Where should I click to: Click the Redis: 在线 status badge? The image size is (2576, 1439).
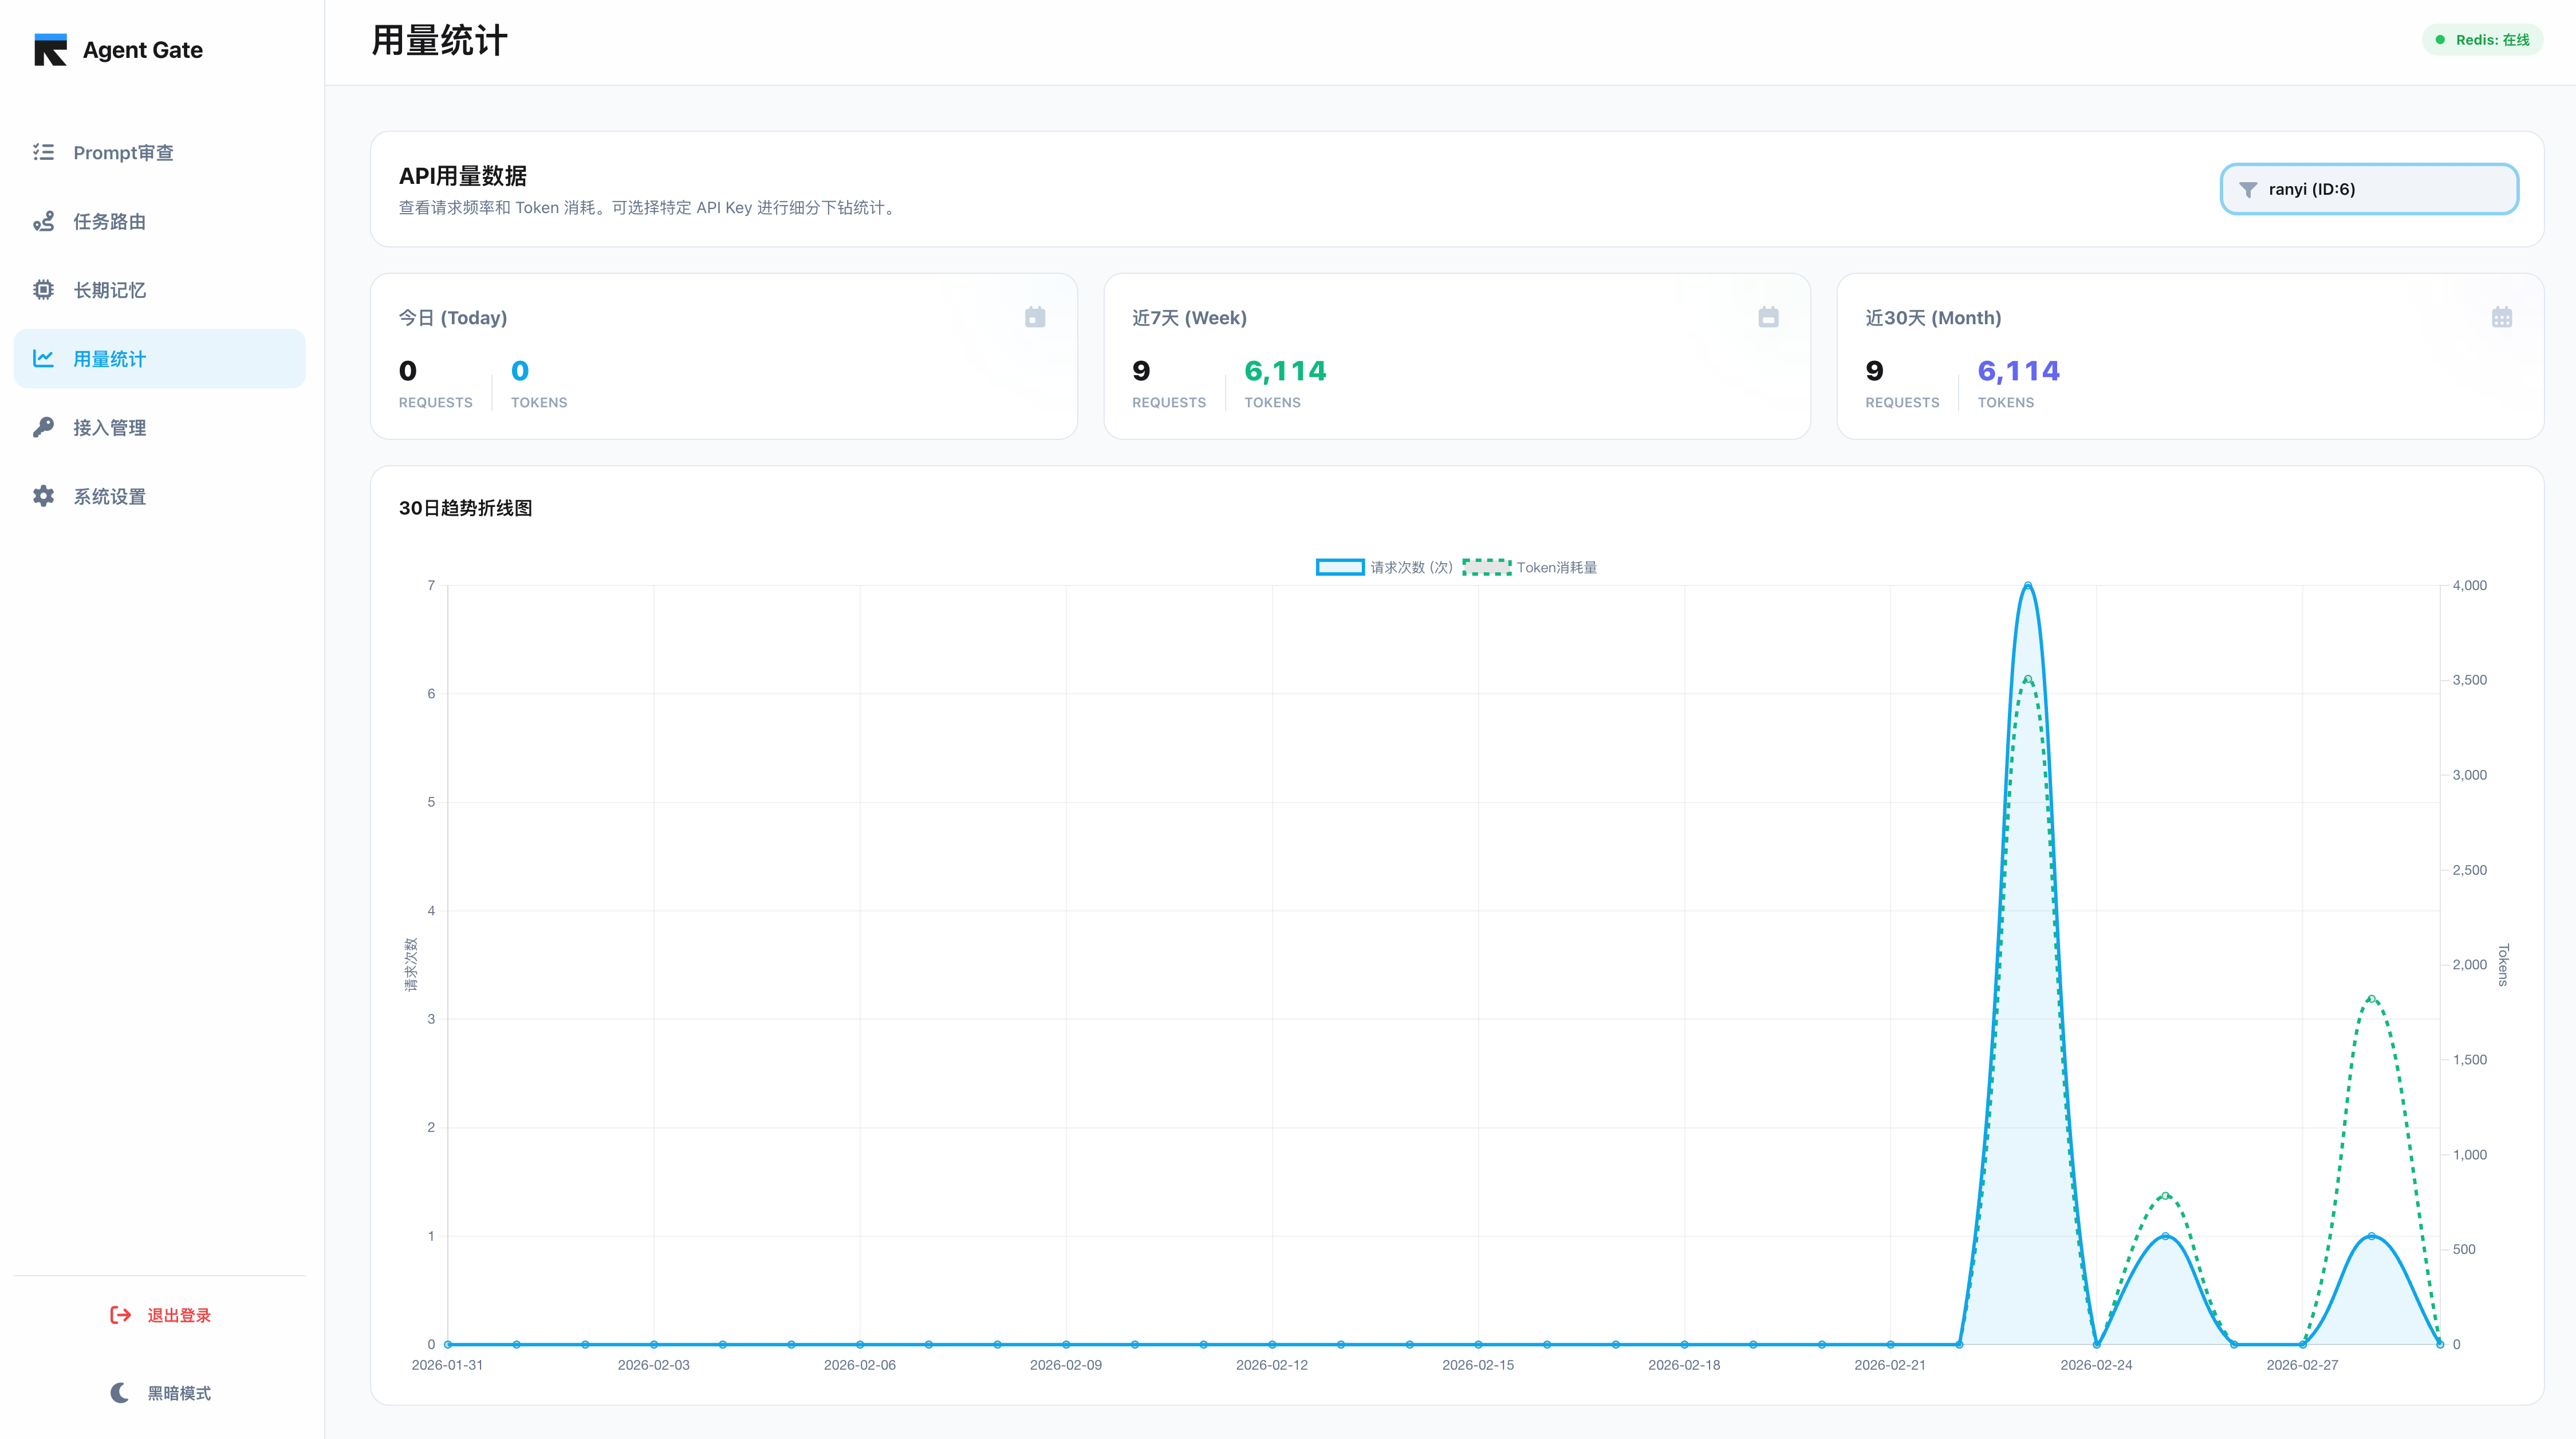click(x=2482, y=40)
